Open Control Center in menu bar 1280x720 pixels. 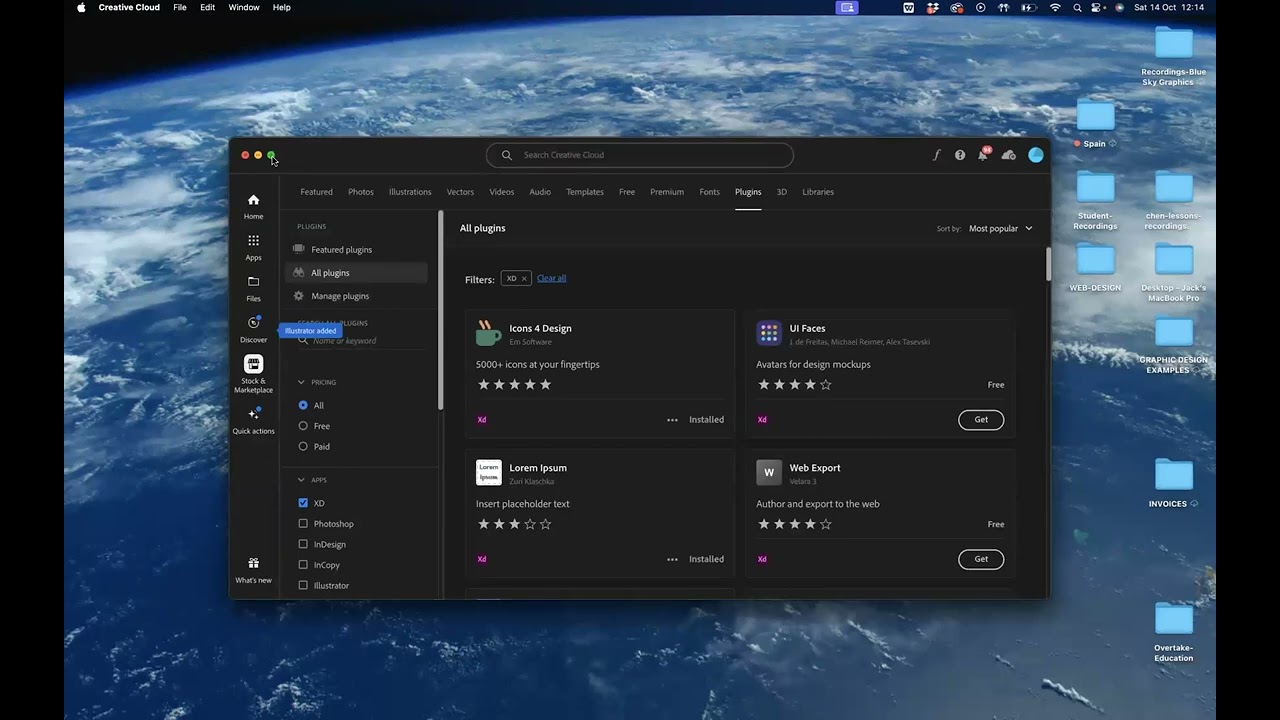1097,7
